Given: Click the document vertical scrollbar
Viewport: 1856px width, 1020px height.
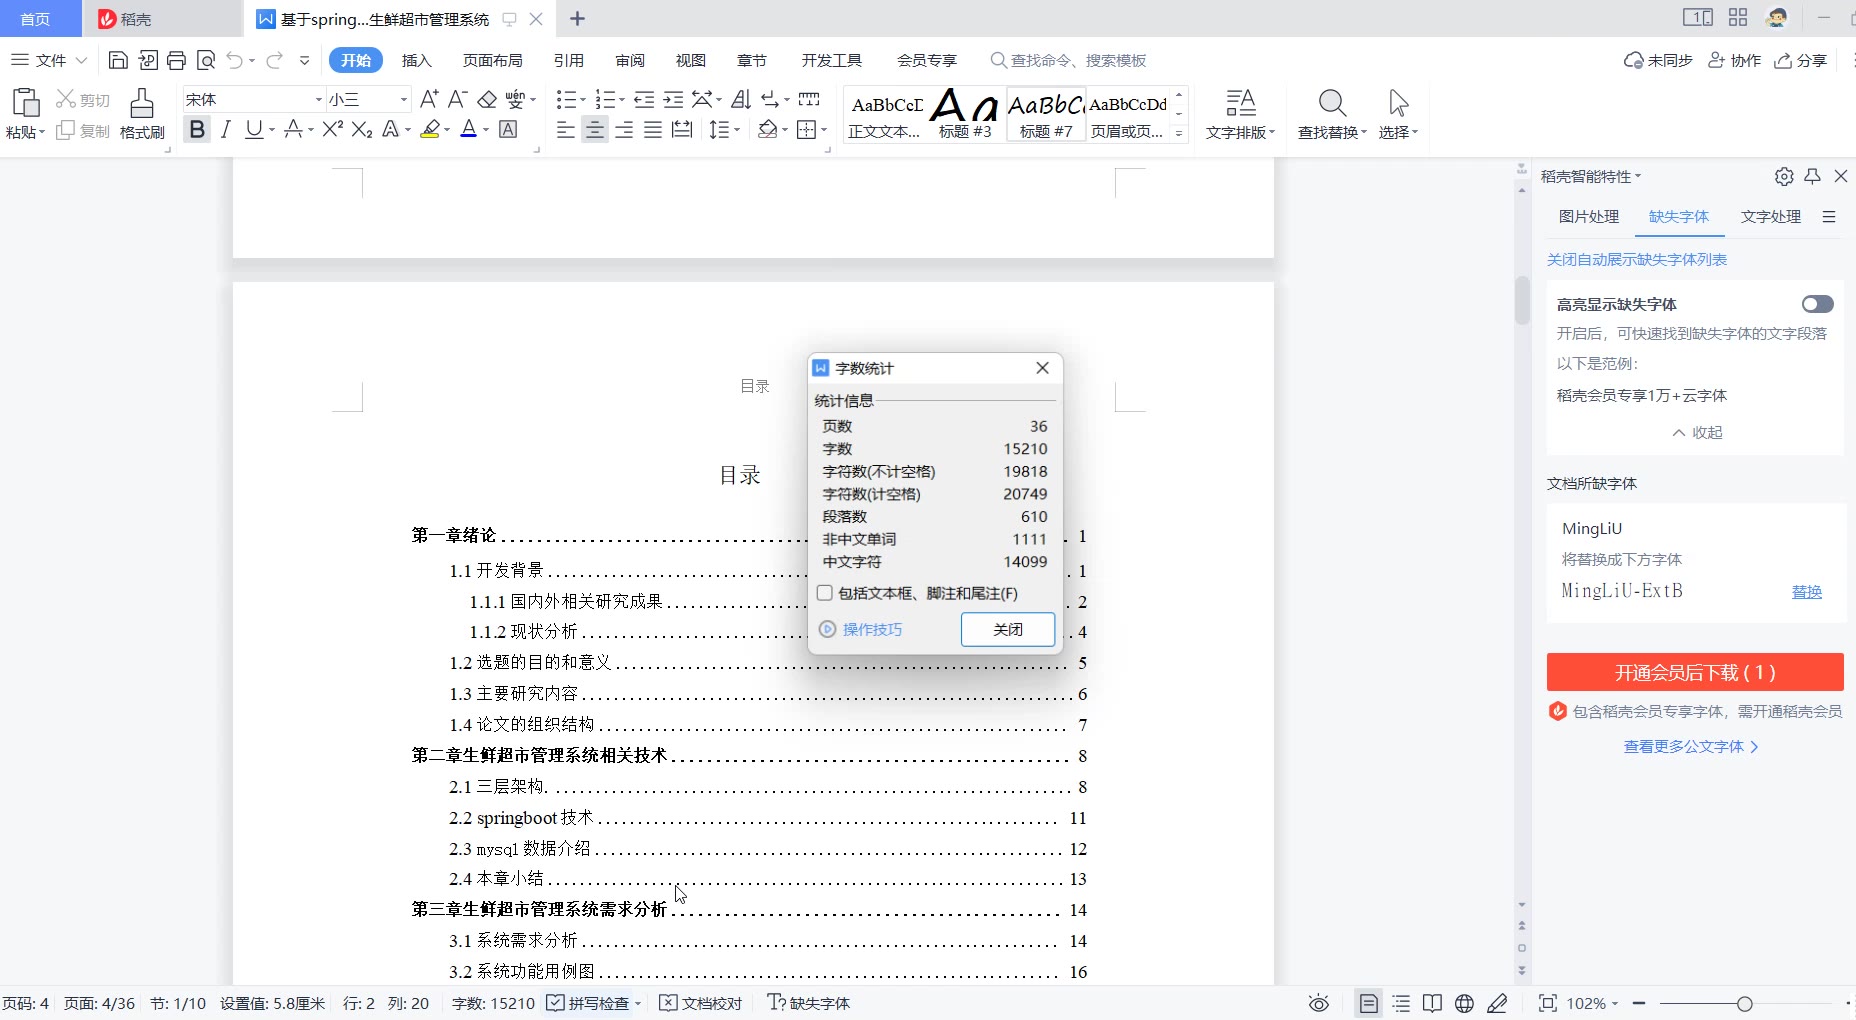Looking at the screenshot, I should (x=1522, y=302).
